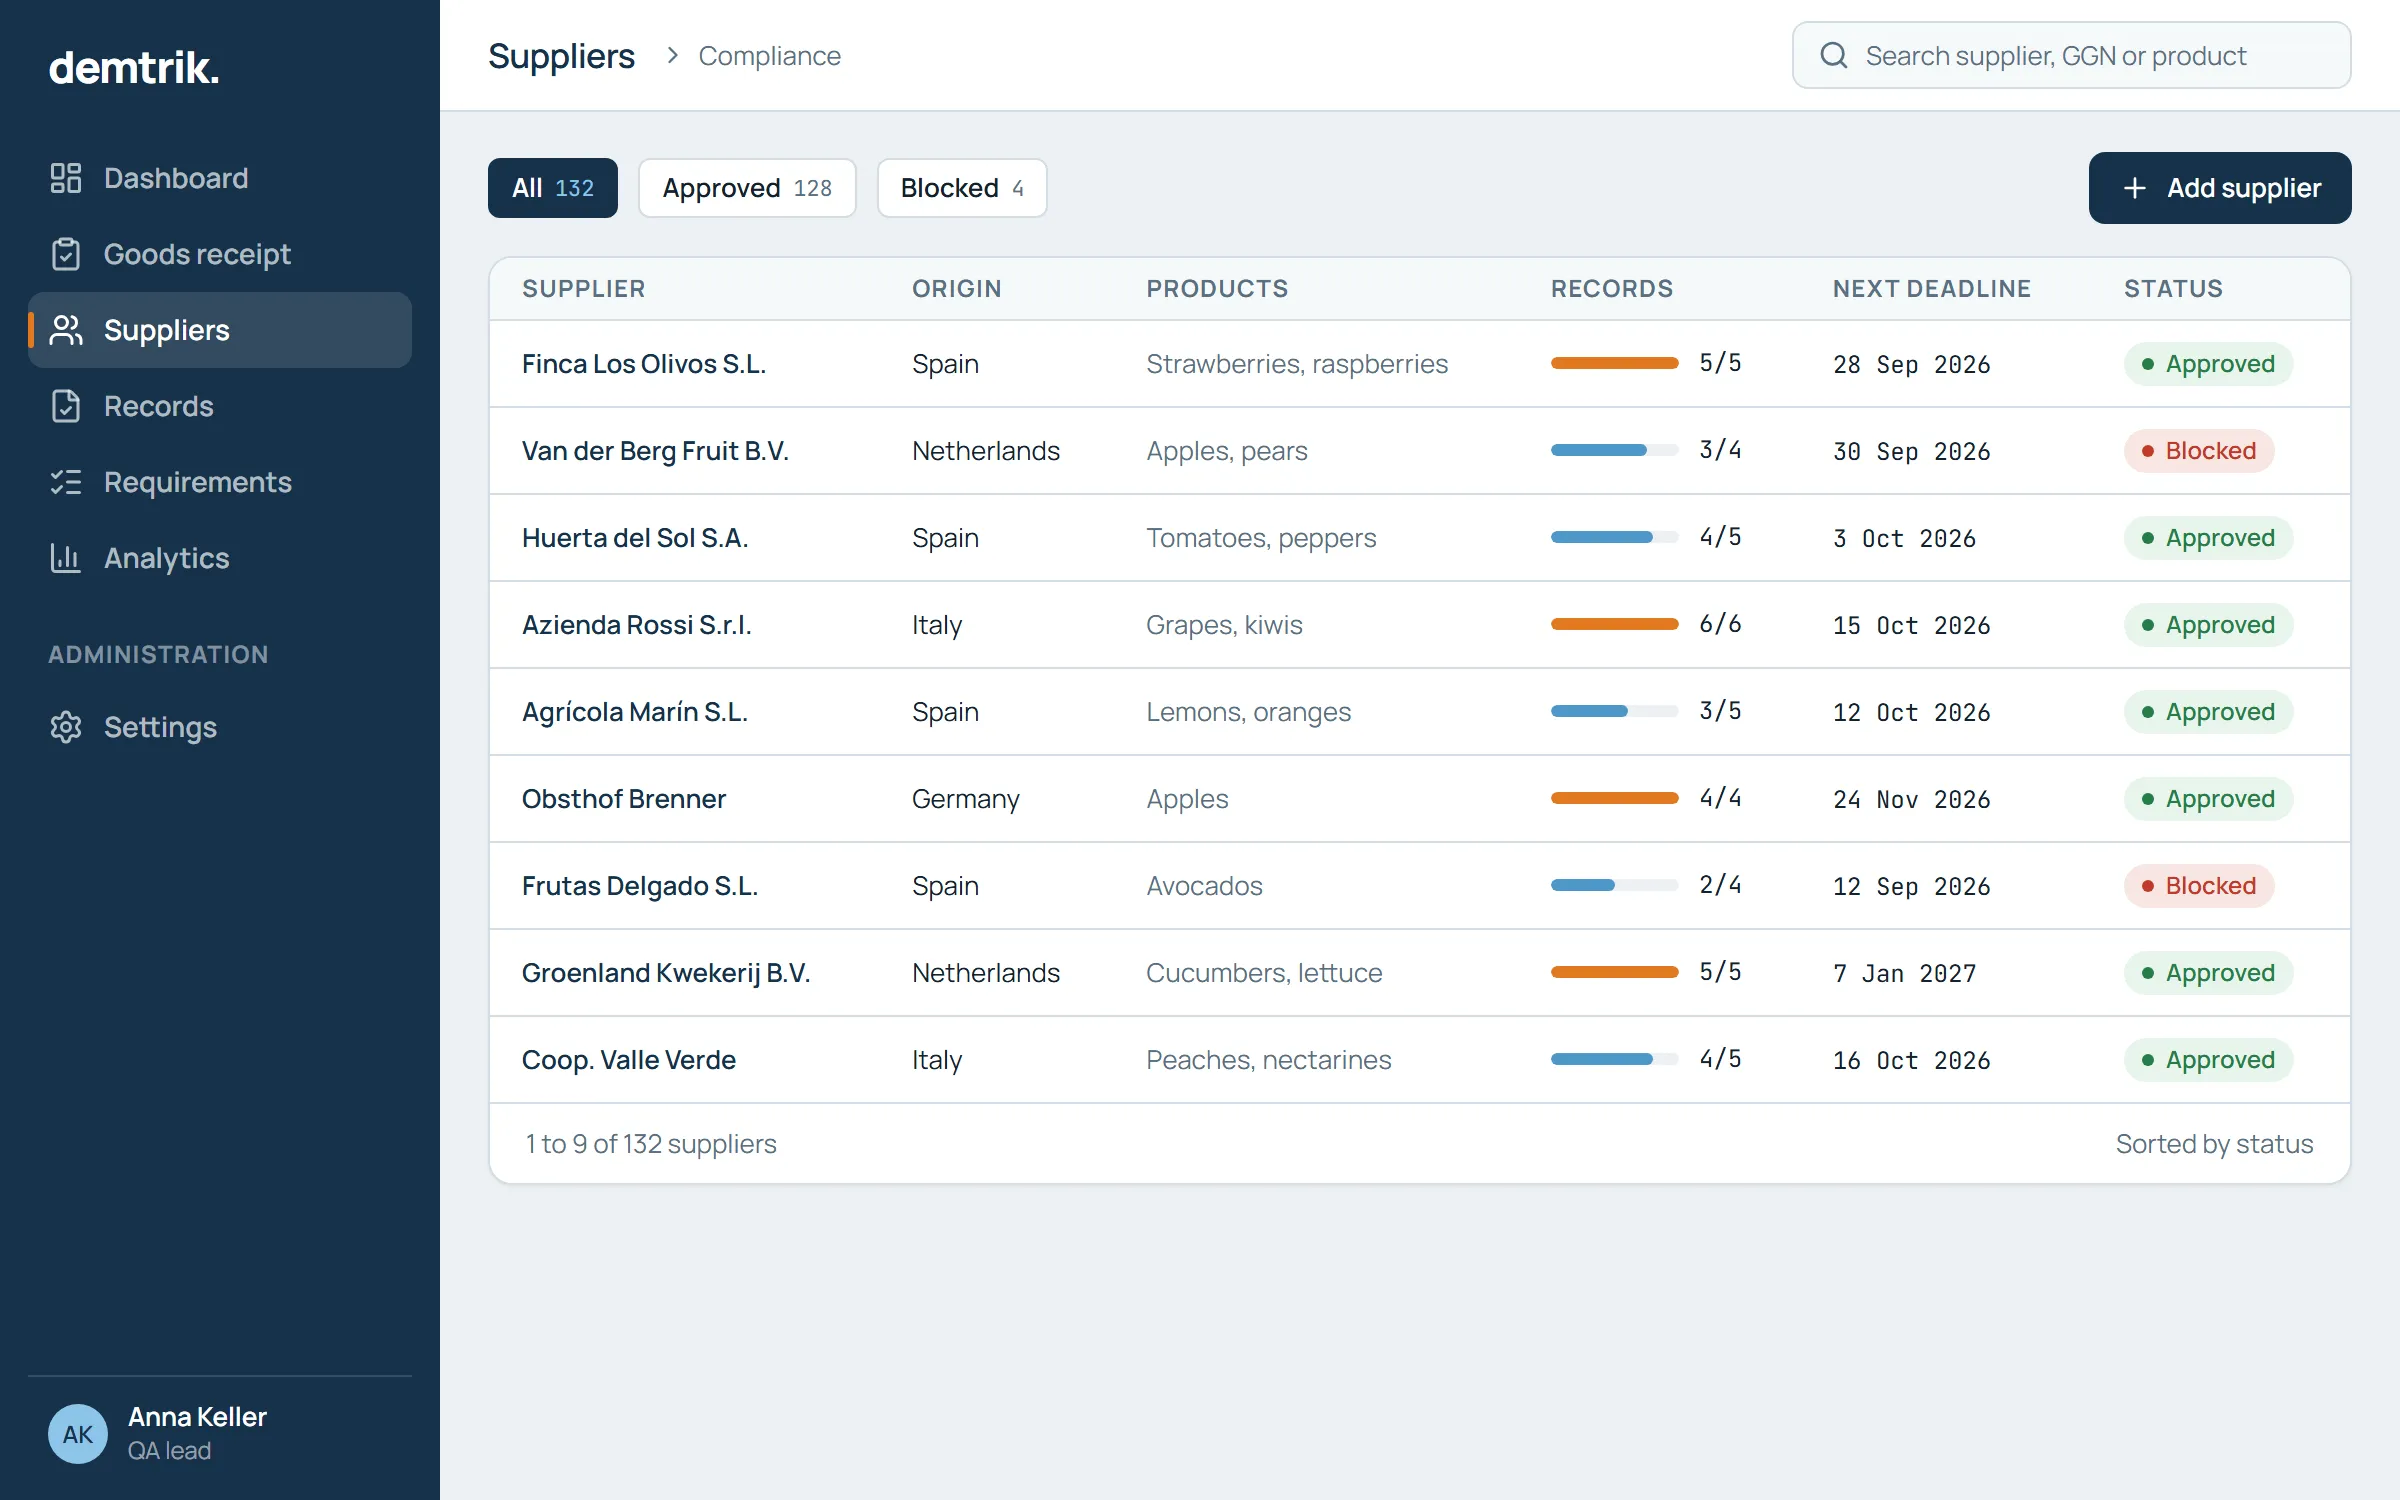Viewport: 2400px width, 1500px height.
Task: Open supplier Finca Los Olivos S.L.
Action: [644, 364]
